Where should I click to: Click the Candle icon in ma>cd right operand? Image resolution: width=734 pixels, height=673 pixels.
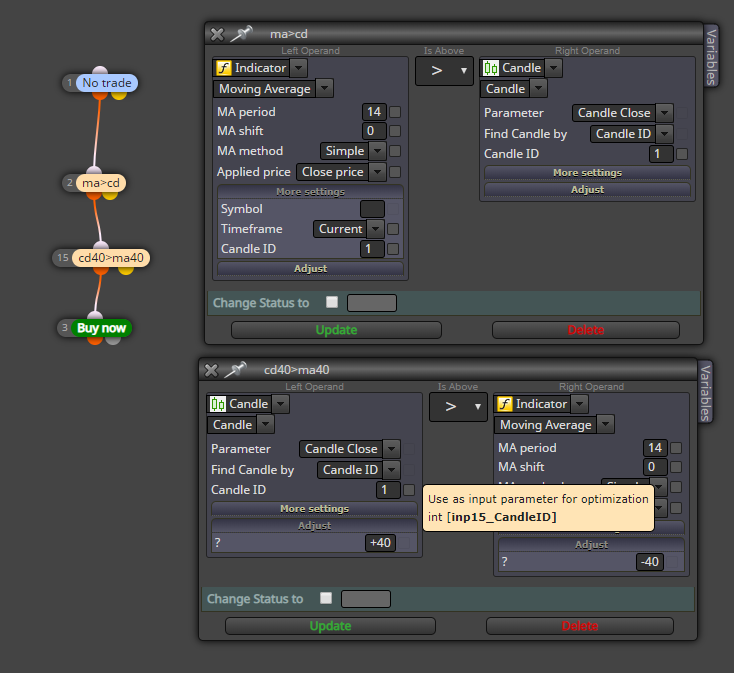coord(491,68)
